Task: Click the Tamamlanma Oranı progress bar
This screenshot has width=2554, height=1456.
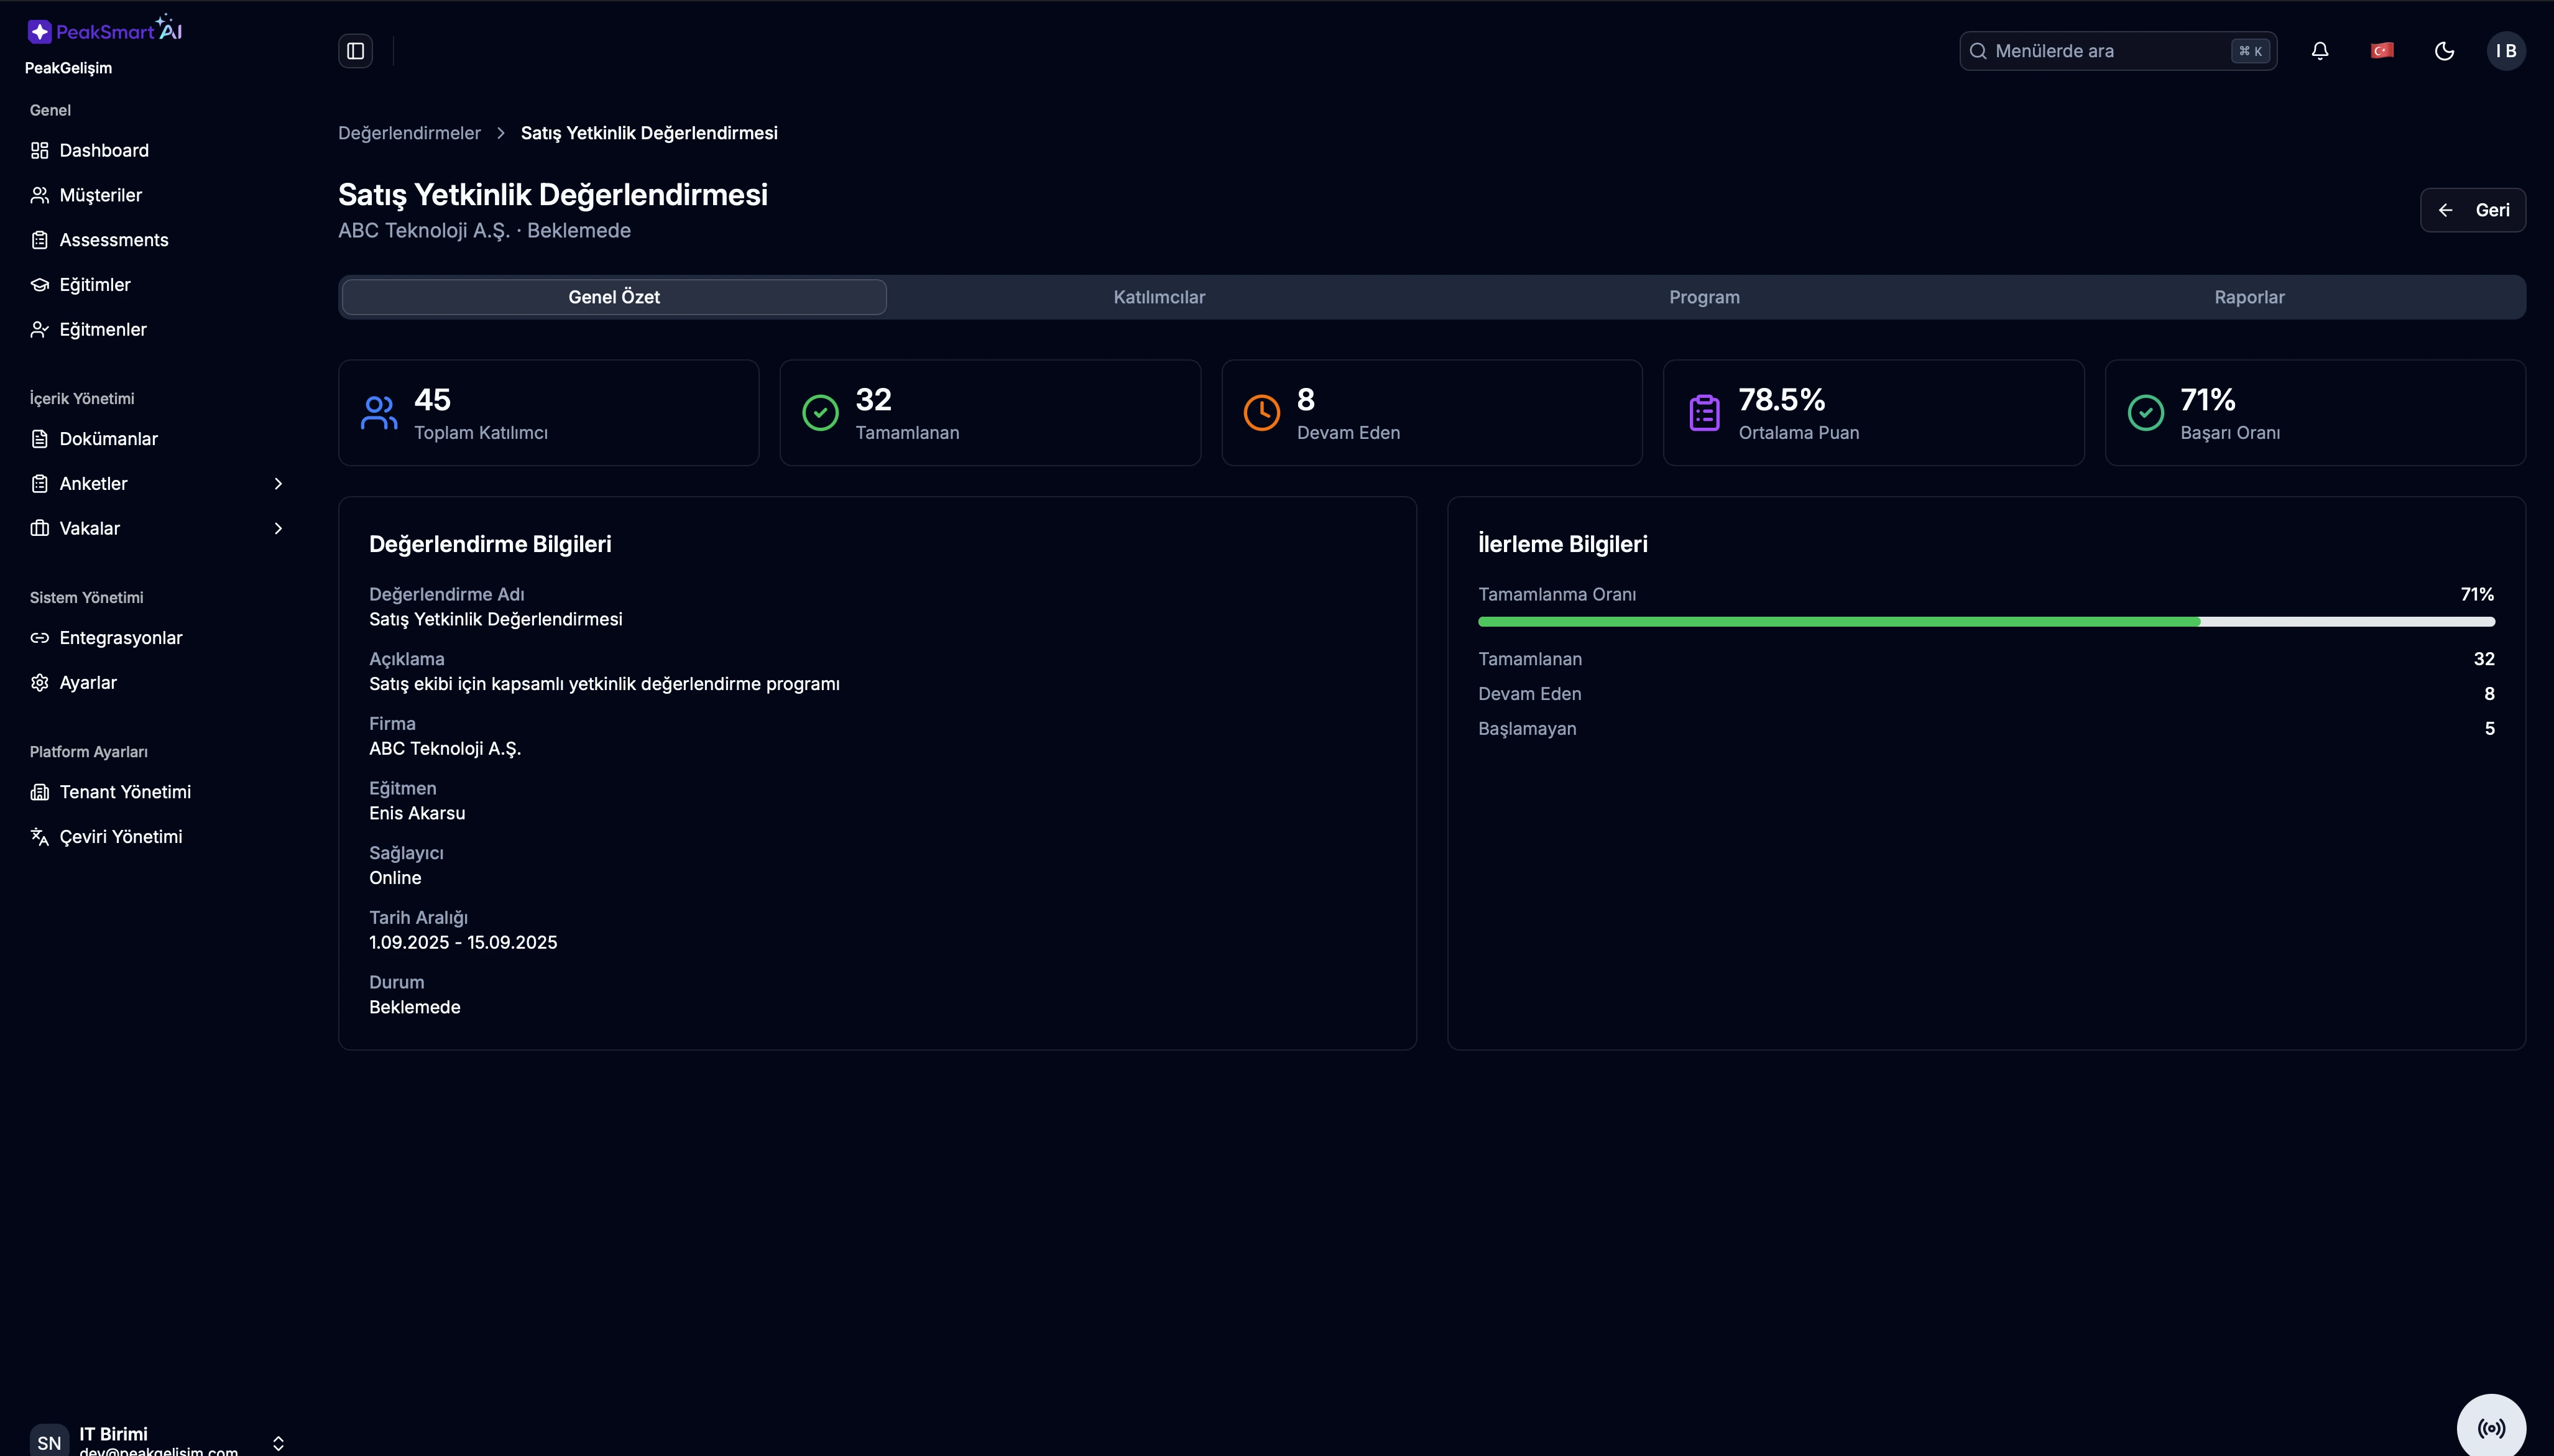Action: click(1986, 622)
